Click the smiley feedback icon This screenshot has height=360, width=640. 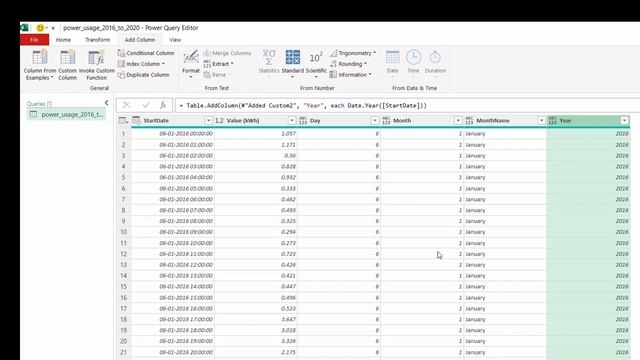(x=40, y=28)
